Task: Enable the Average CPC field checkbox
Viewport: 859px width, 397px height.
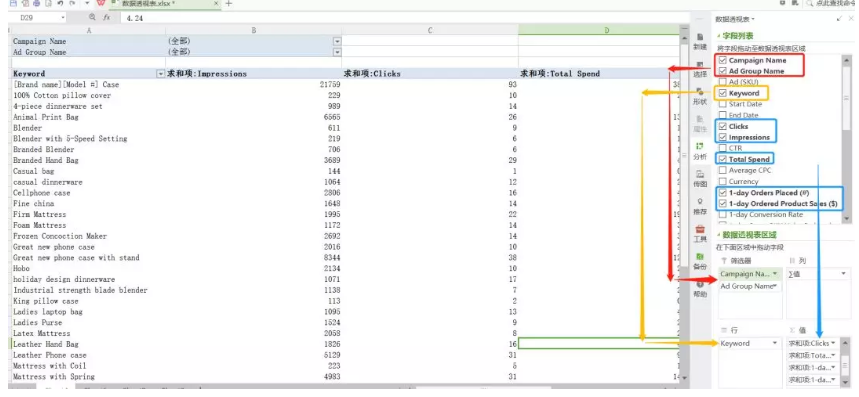Action: coord(722,170)
